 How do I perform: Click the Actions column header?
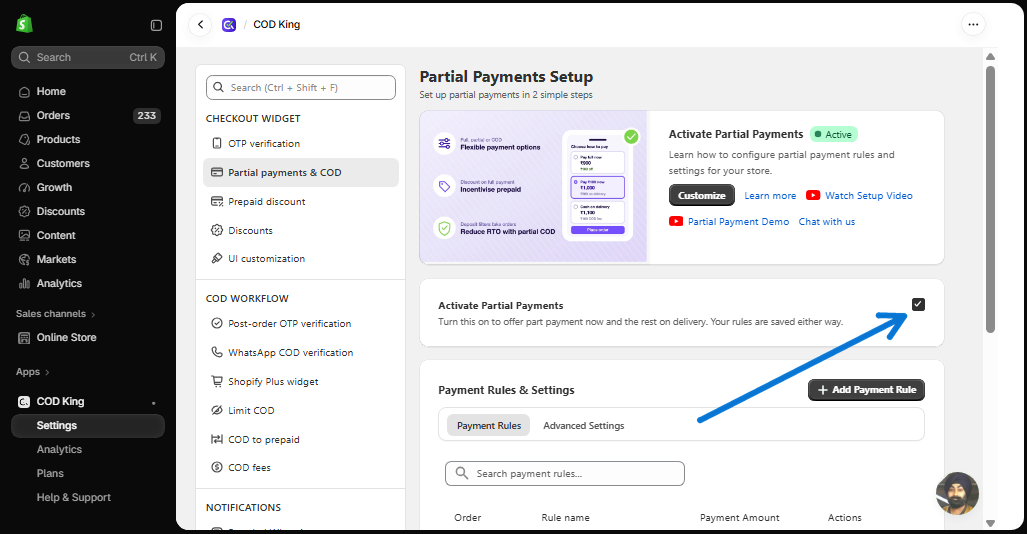(844, 518)
